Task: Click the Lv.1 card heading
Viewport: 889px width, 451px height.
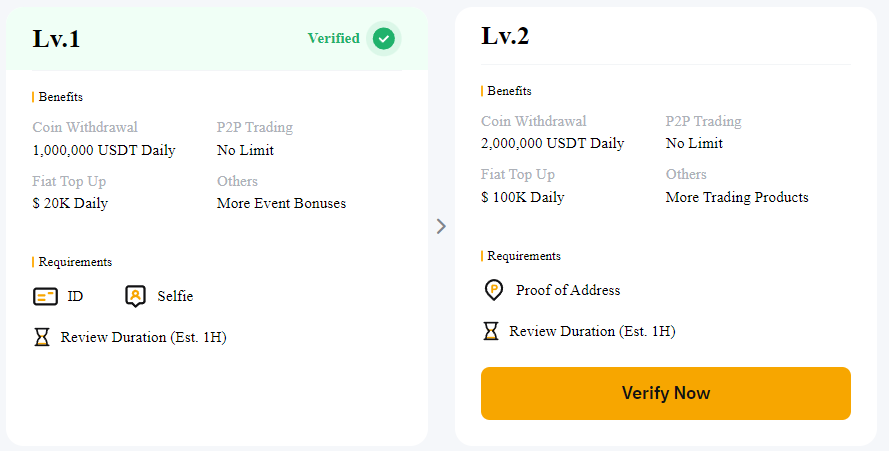Action: [x=56, y=39]
